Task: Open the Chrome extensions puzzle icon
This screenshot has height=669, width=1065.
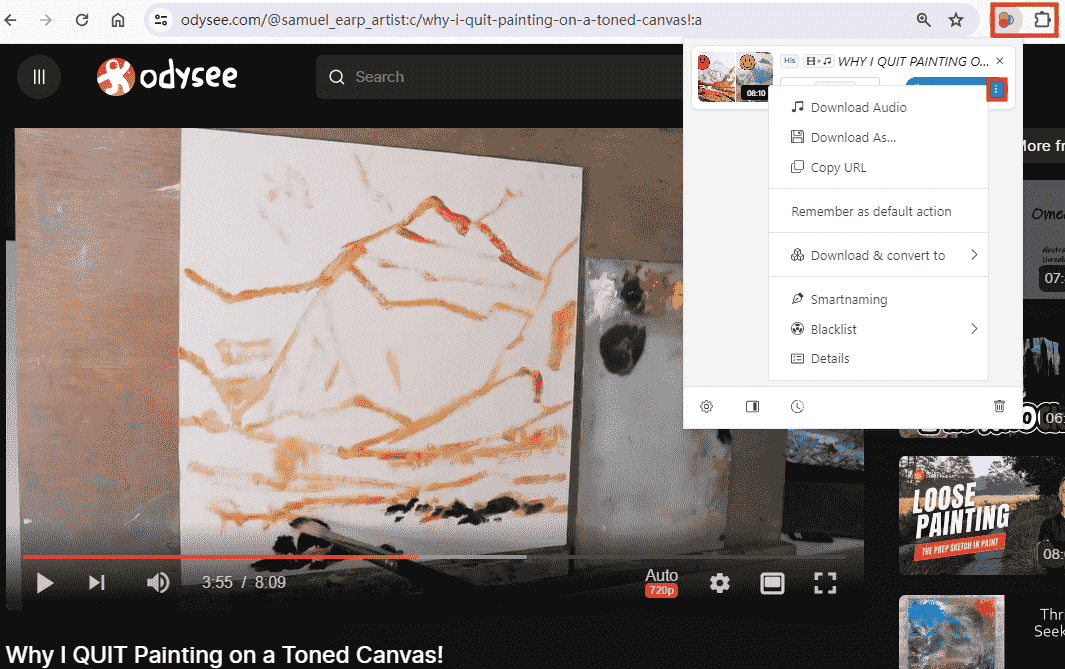Action: [1042, 20]
